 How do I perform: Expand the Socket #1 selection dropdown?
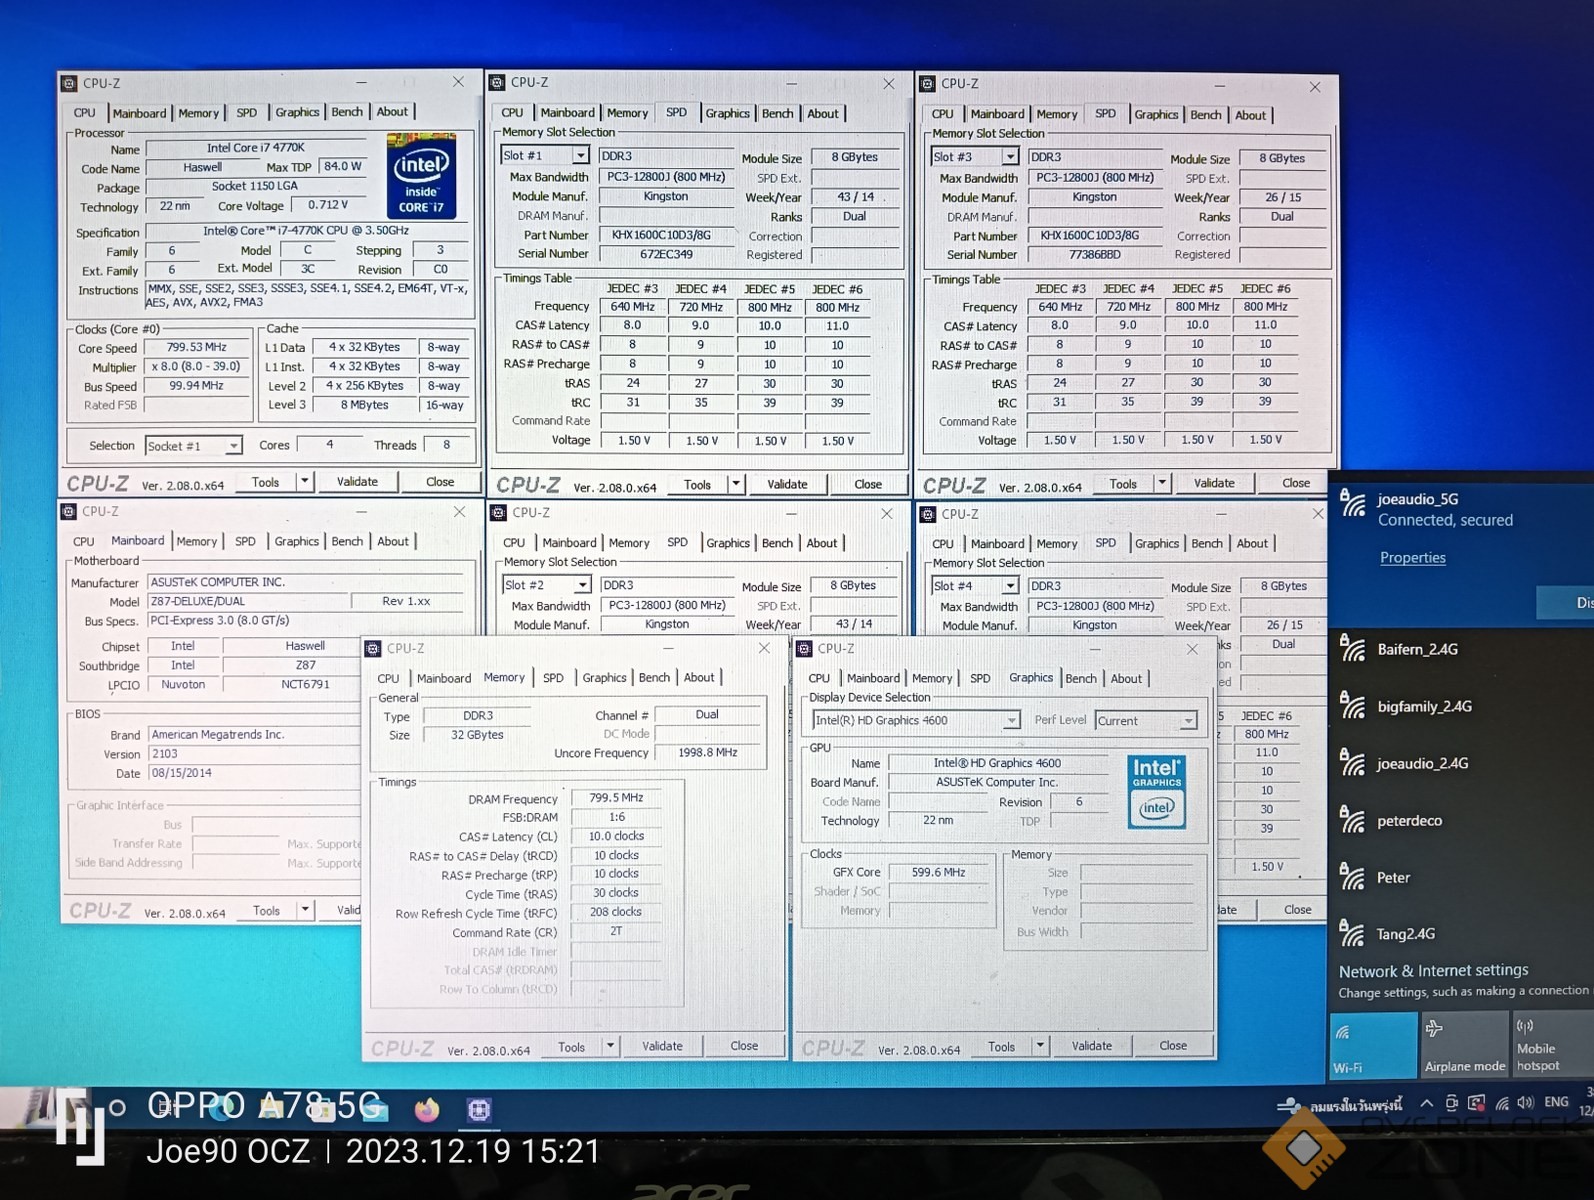tap(233, 446)
